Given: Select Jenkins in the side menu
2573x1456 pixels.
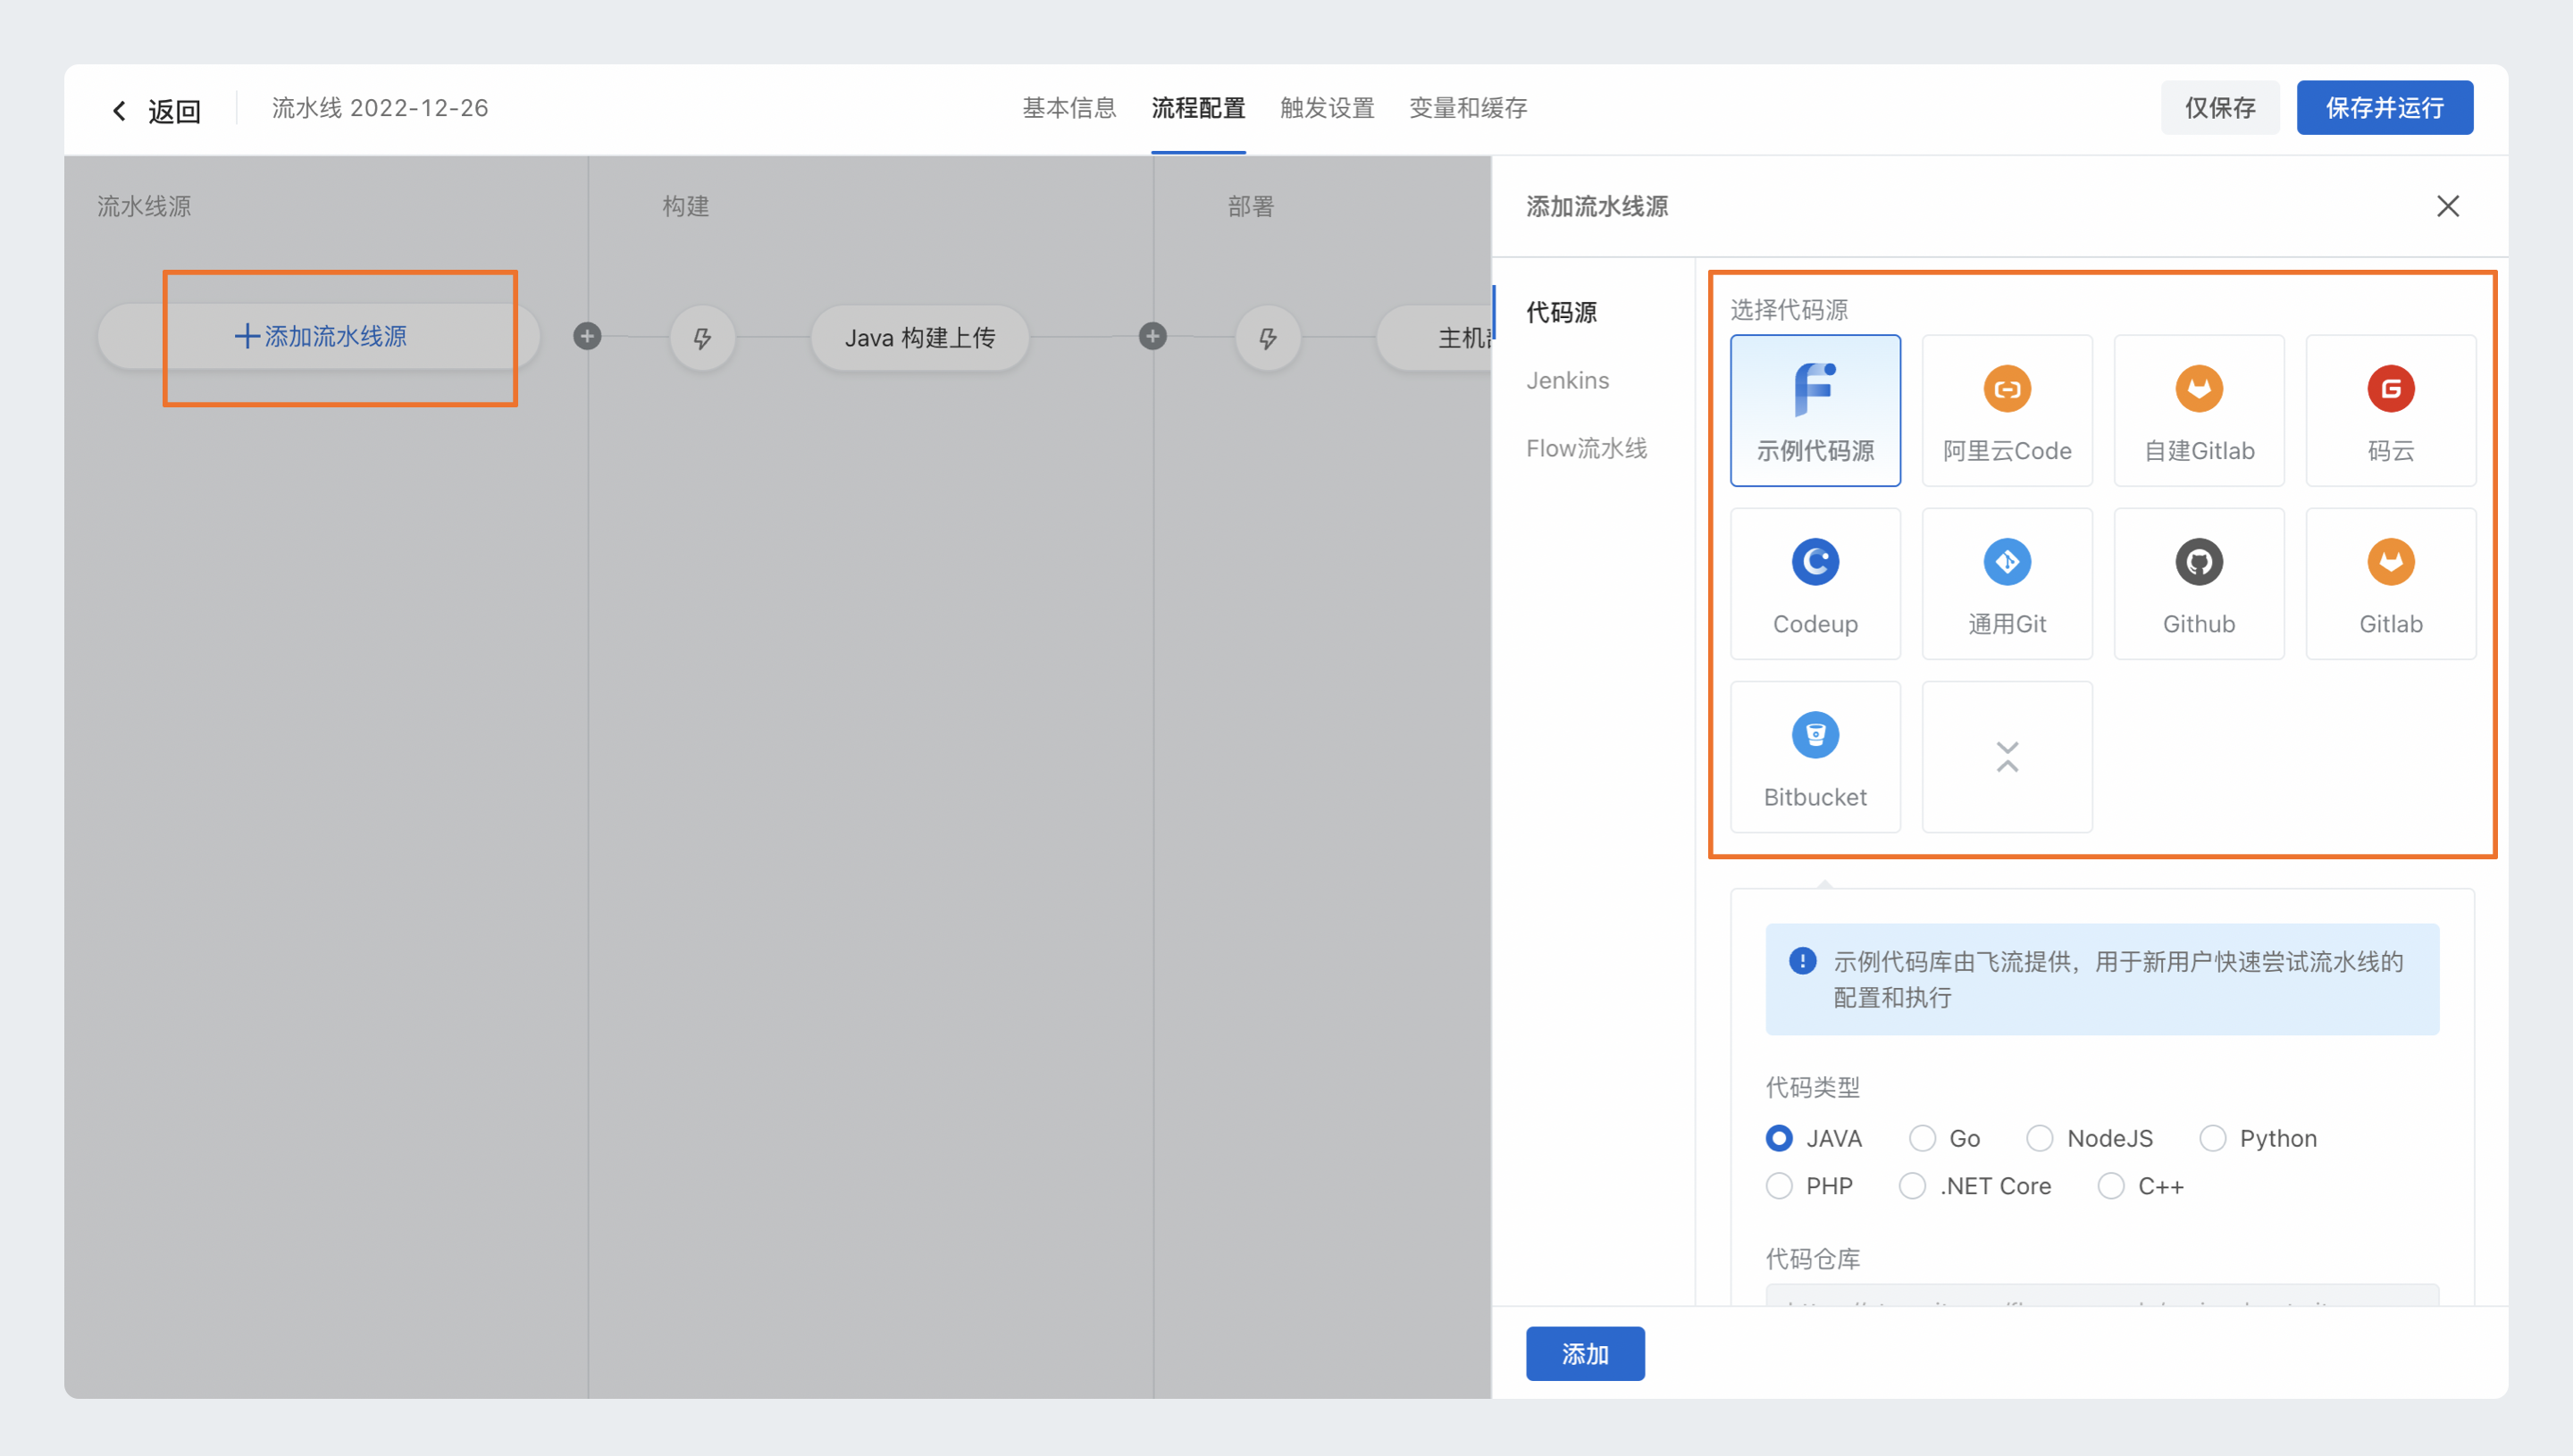Looking at the screenshot, I should click(1567, 380).
